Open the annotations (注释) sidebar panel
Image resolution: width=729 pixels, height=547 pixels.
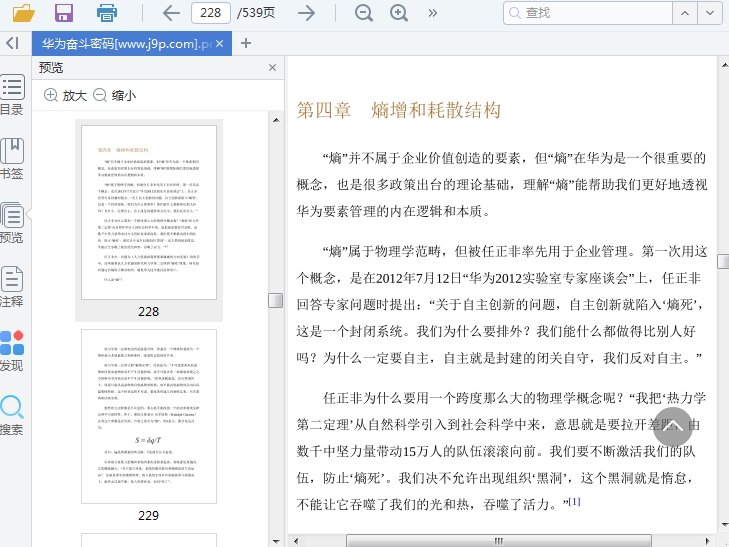(x=12, y=286)
